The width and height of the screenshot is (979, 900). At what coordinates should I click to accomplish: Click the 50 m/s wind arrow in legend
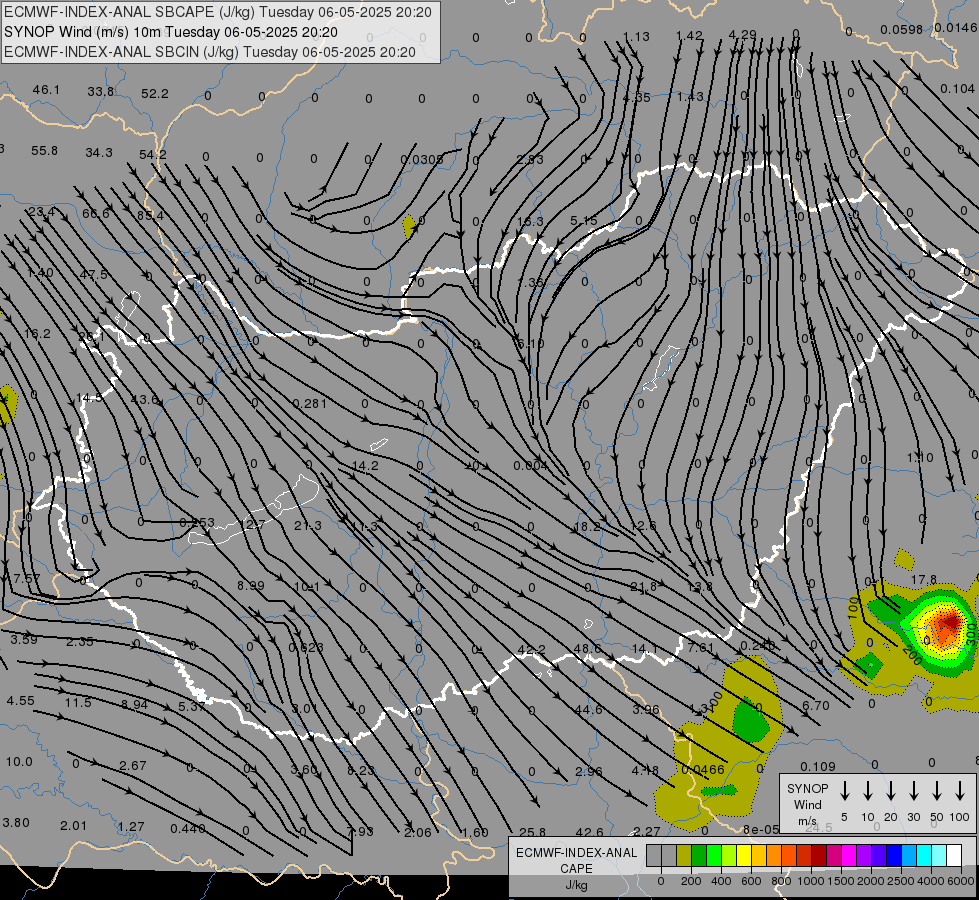pos(937,791)
